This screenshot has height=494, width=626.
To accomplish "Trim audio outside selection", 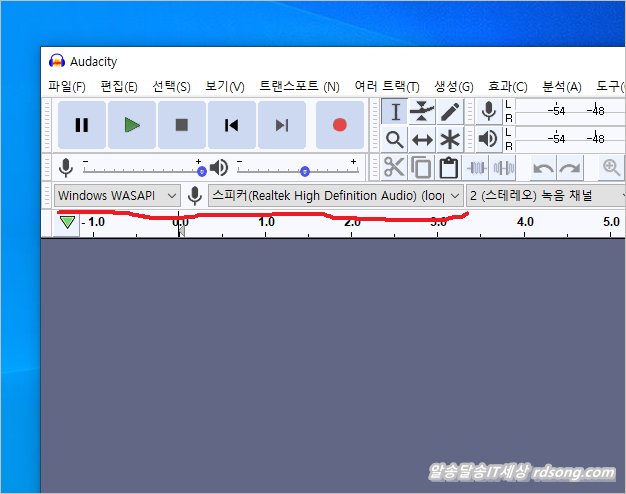I will point(477,167).
